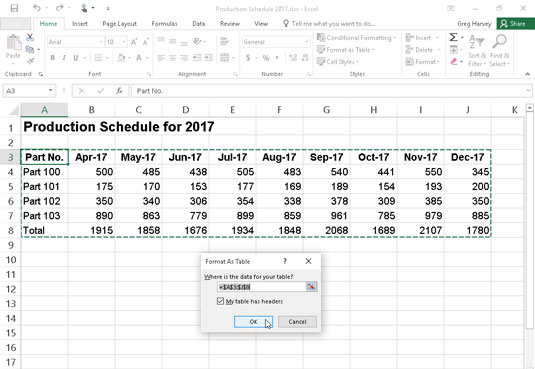Viewport: 535px width, 369px height.
Task: Click the Share button
Action: 515,24
